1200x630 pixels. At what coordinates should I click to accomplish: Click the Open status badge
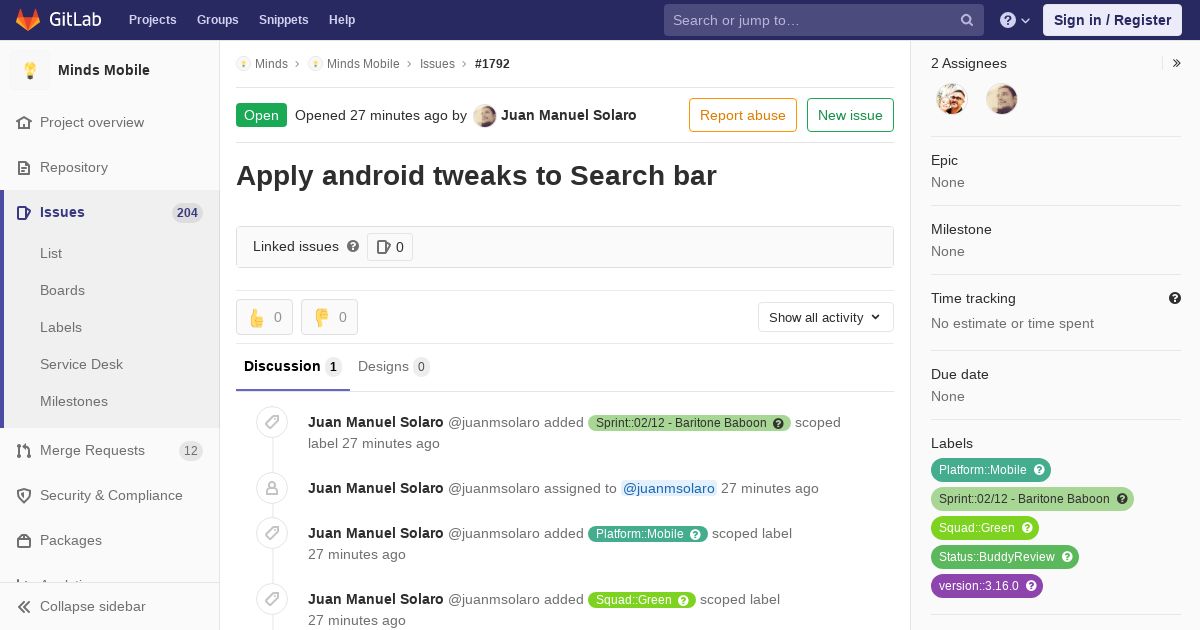pos(261,115)
